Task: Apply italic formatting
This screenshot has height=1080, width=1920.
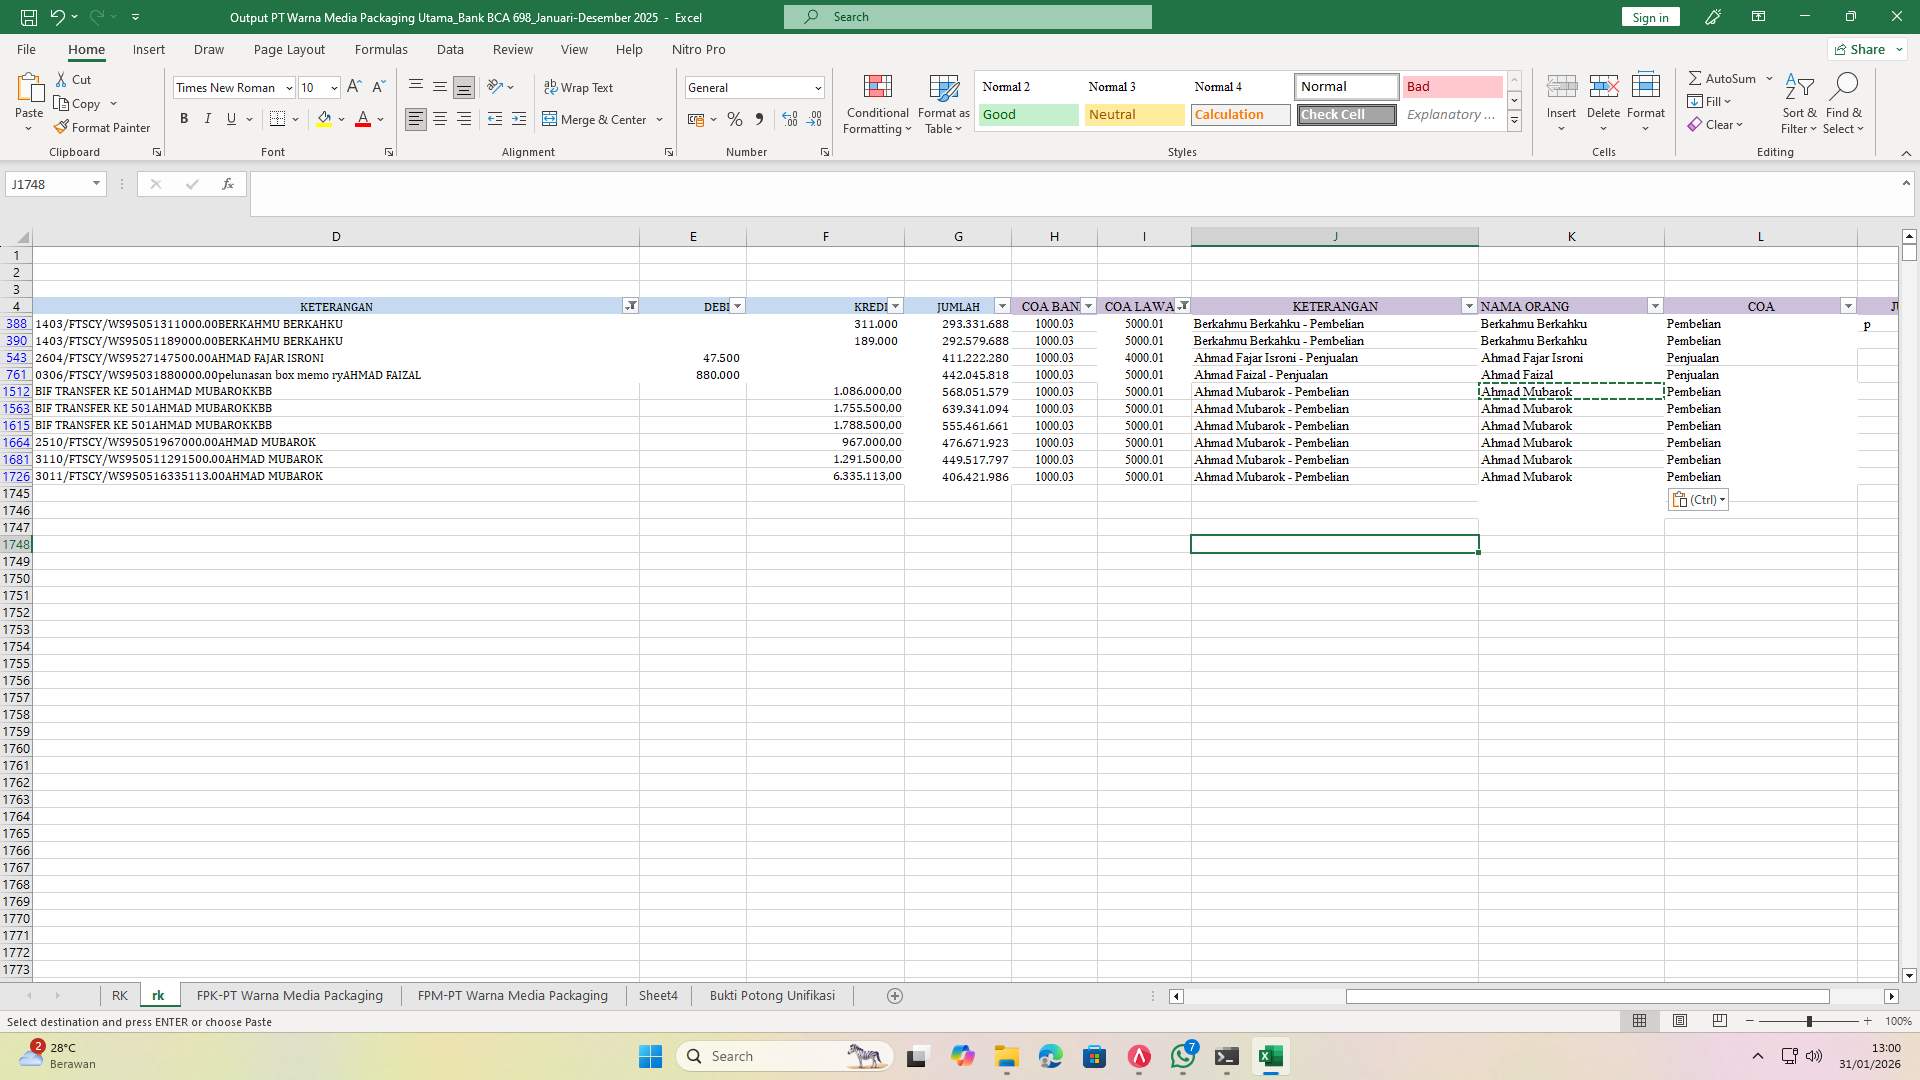Action: pos(208,118)
